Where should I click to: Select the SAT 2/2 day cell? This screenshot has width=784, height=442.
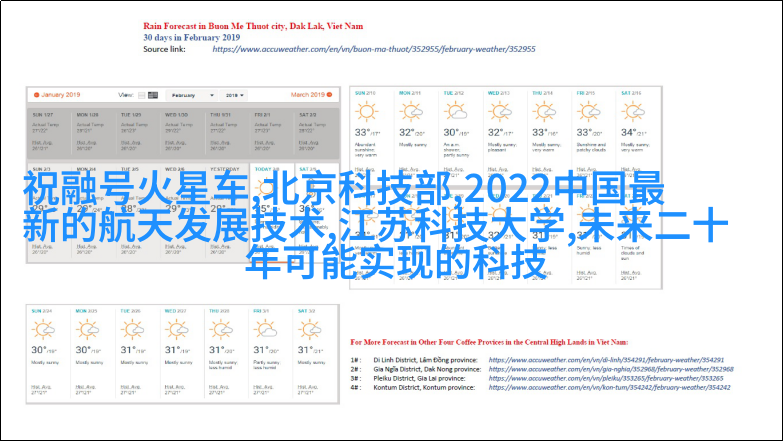pyautogui.click(x=316, y=133)
